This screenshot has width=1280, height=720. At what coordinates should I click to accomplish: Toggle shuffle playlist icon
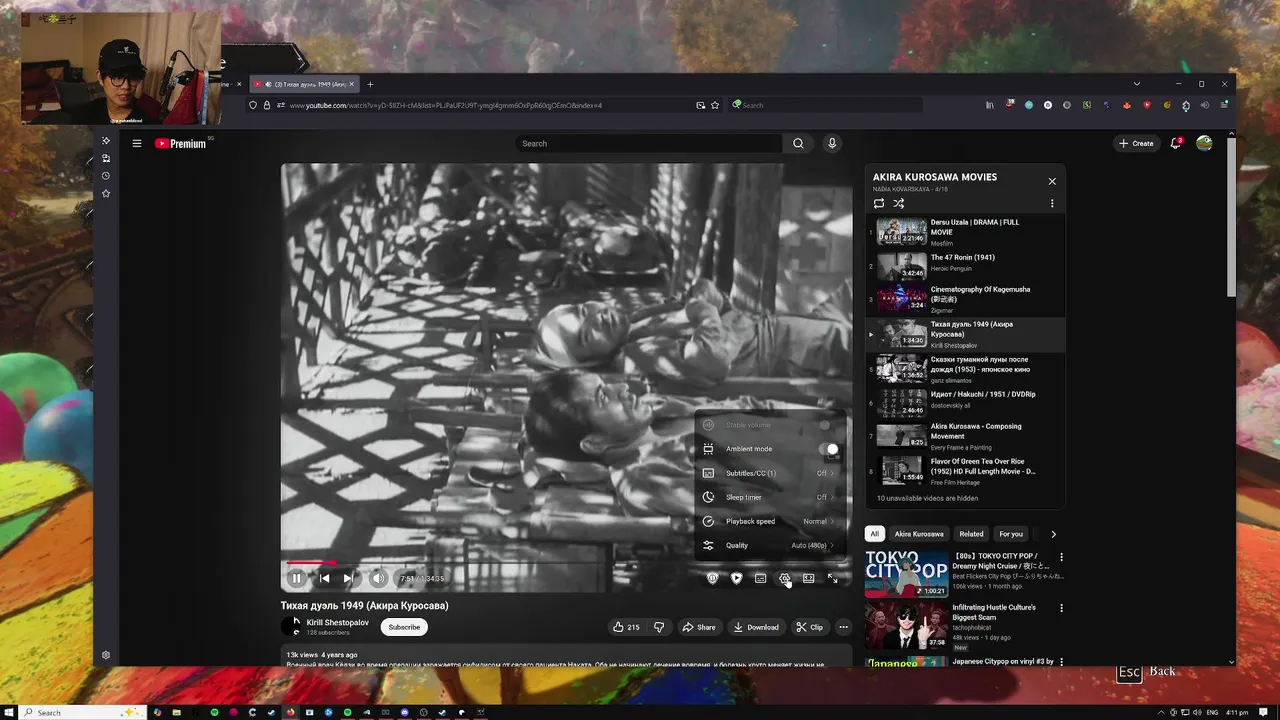(x=899, y=203)
